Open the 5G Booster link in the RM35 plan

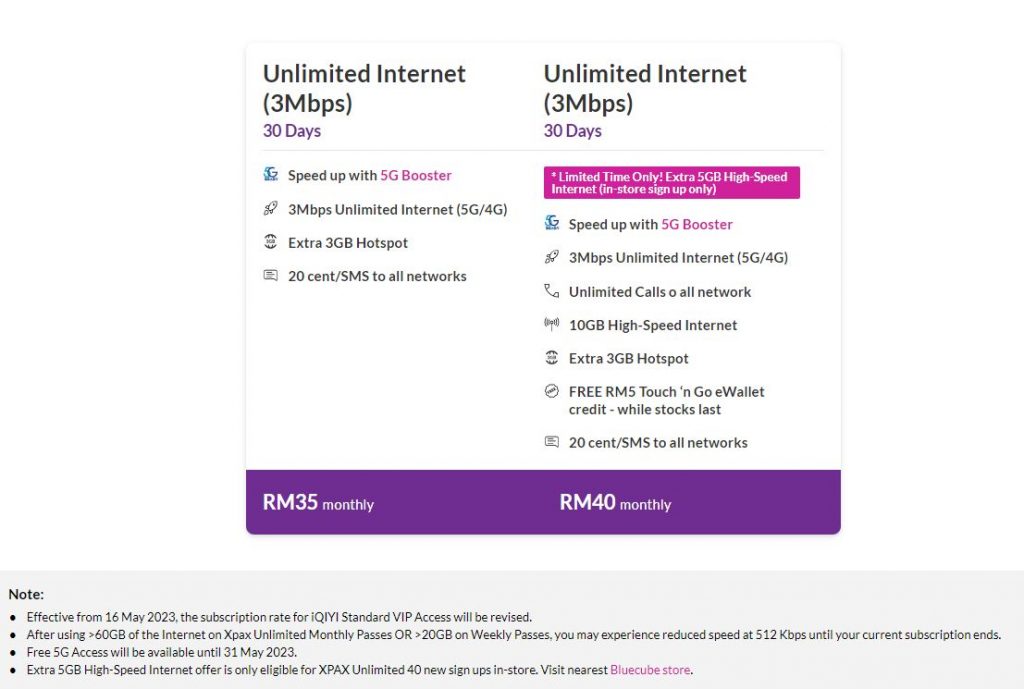(x=416, y=176)
